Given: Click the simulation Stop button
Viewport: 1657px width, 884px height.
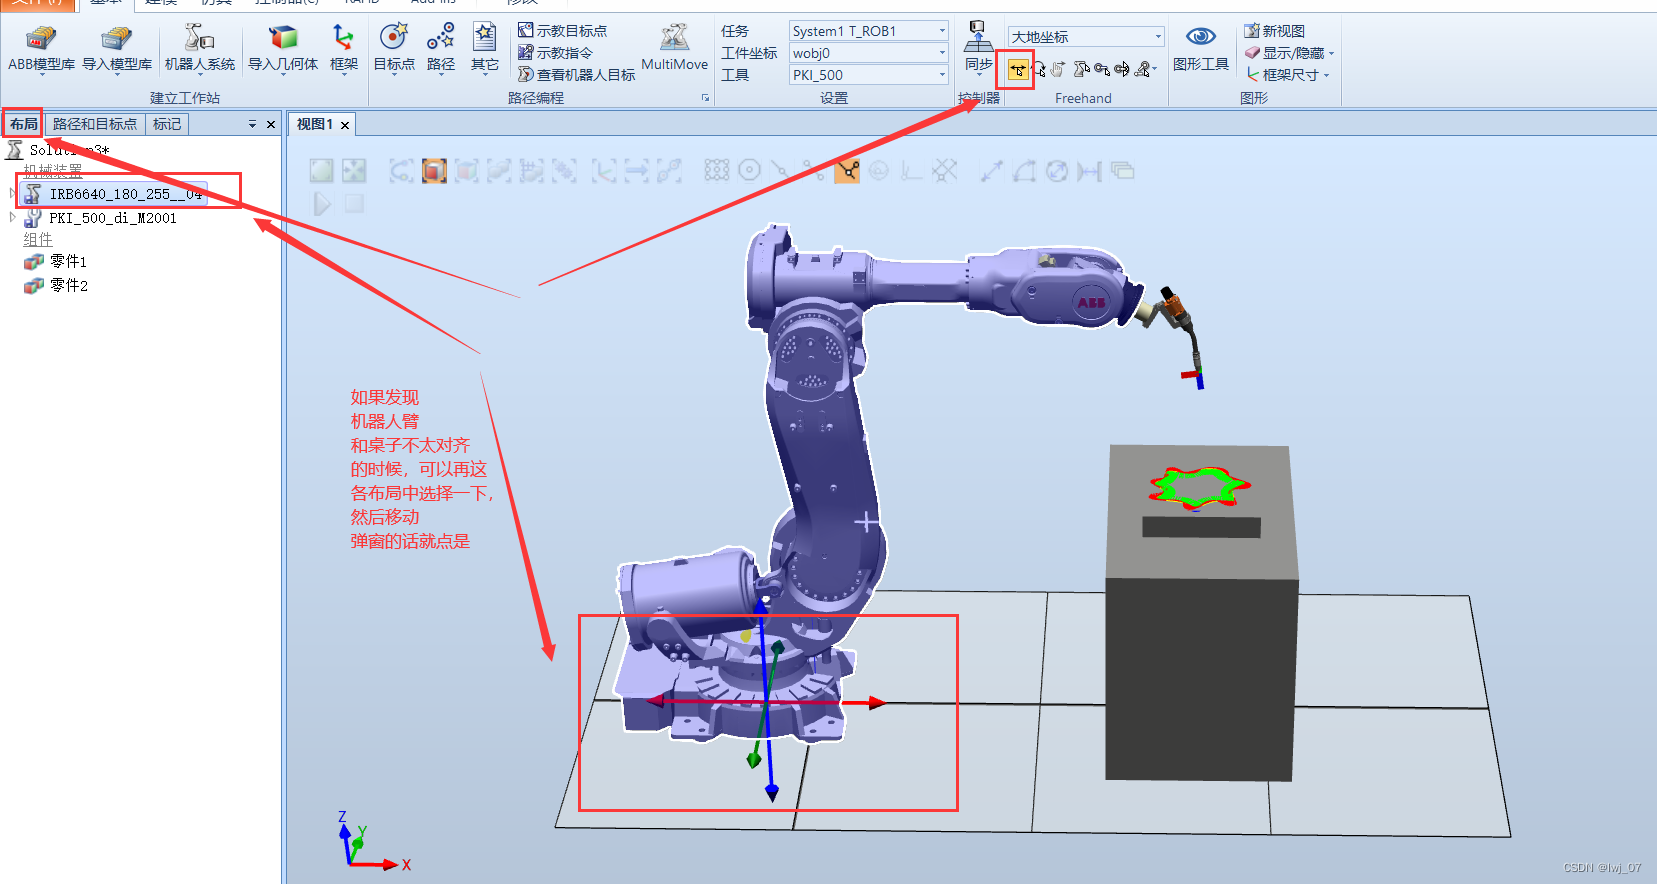Looking at the screenshot, I should [x=354, y=204].
